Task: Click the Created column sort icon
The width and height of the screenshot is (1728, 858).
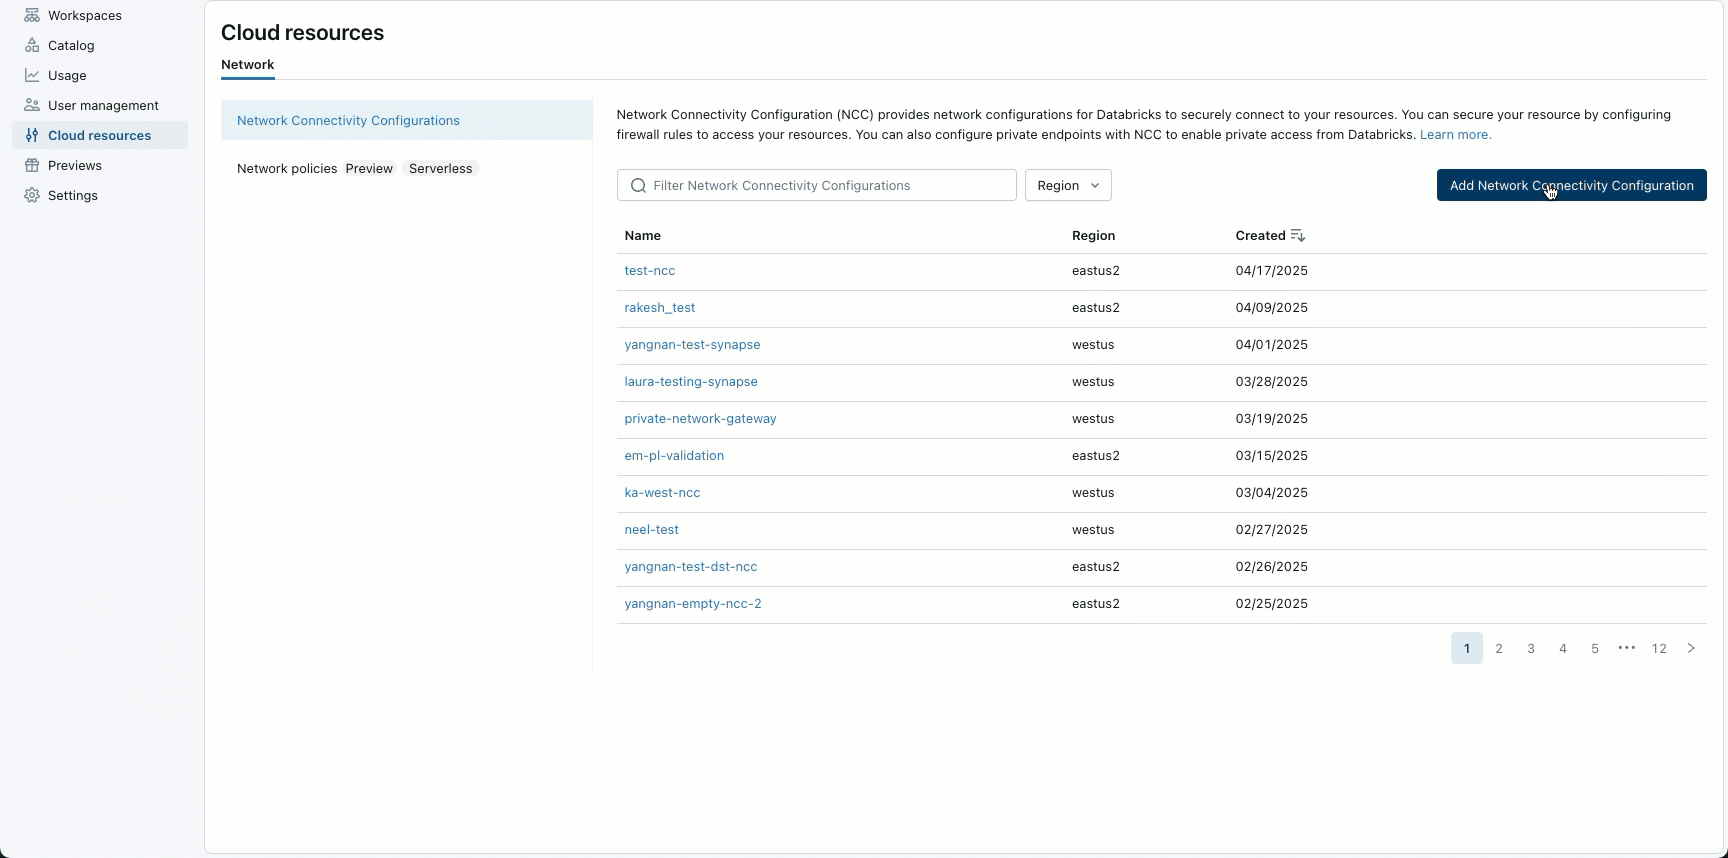Action: click(1298, 235)
